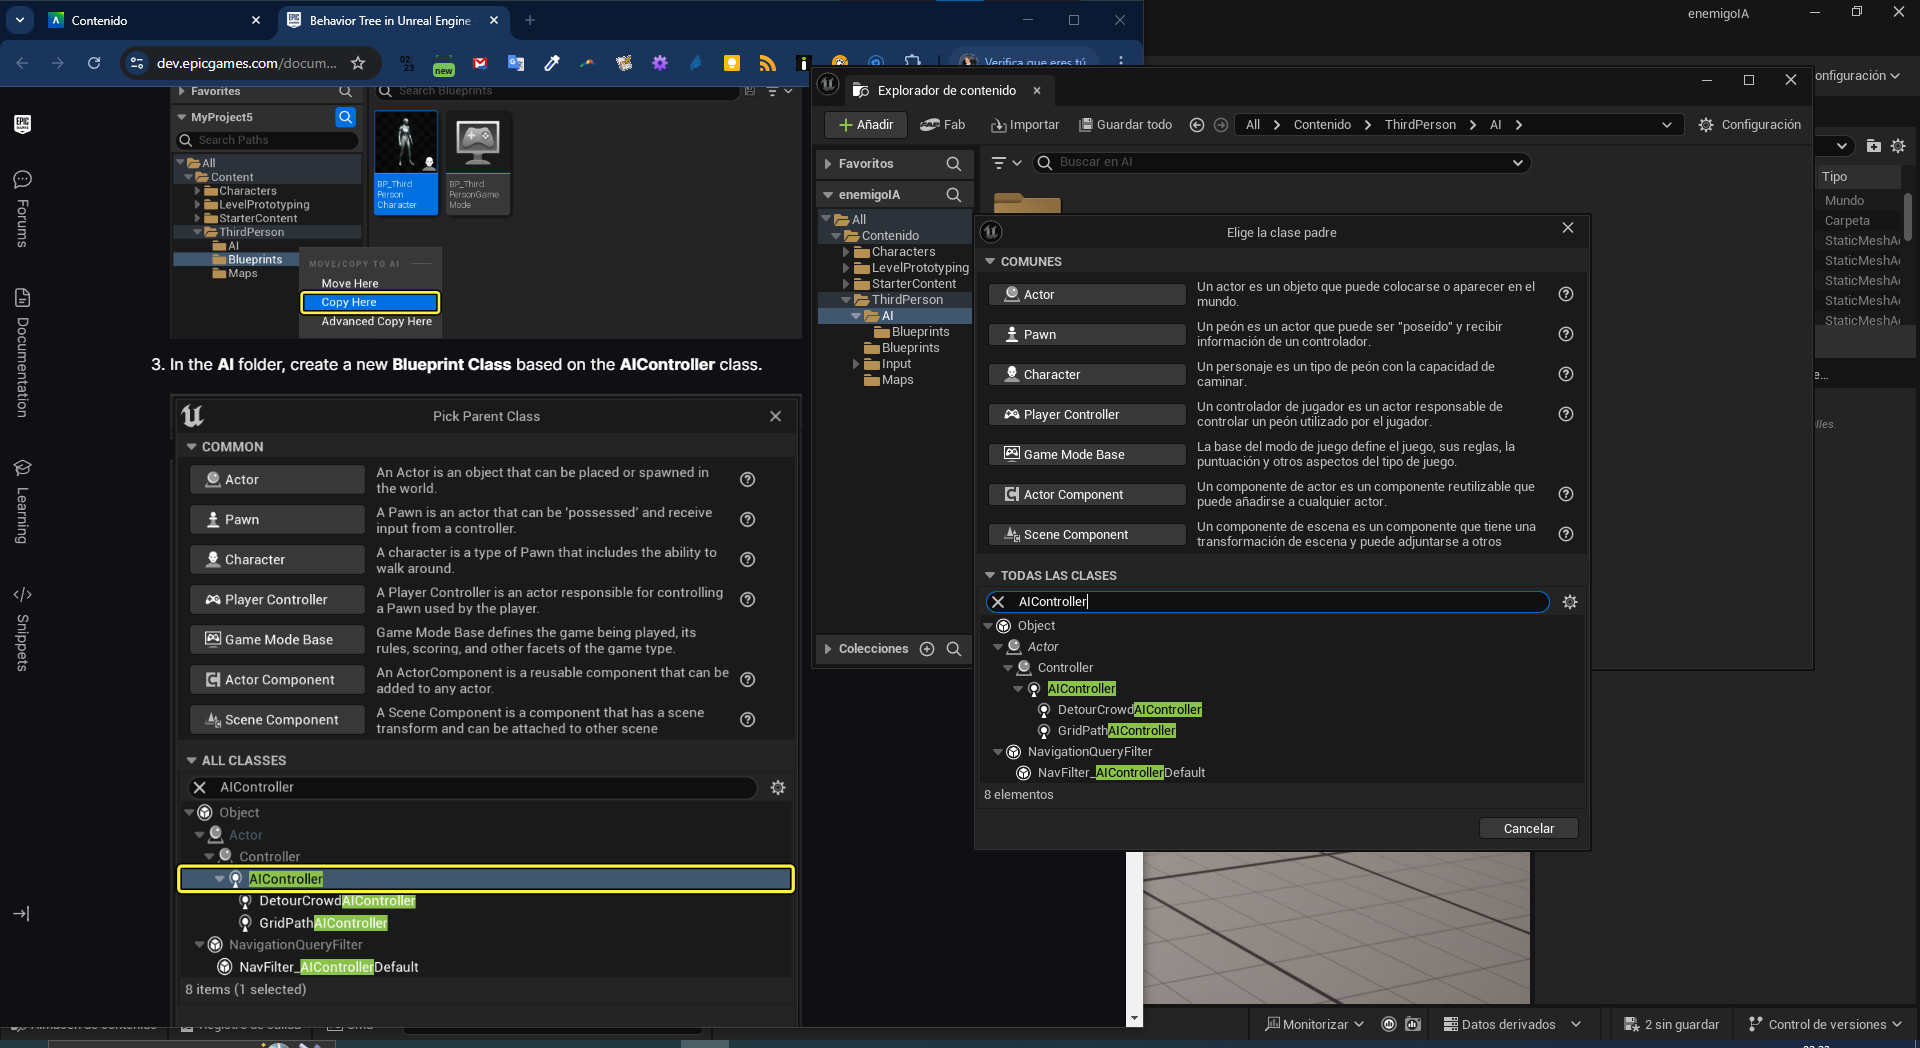Click the Buscar en AI search field
The image size is (1920, 1048).
[1280, 163]
